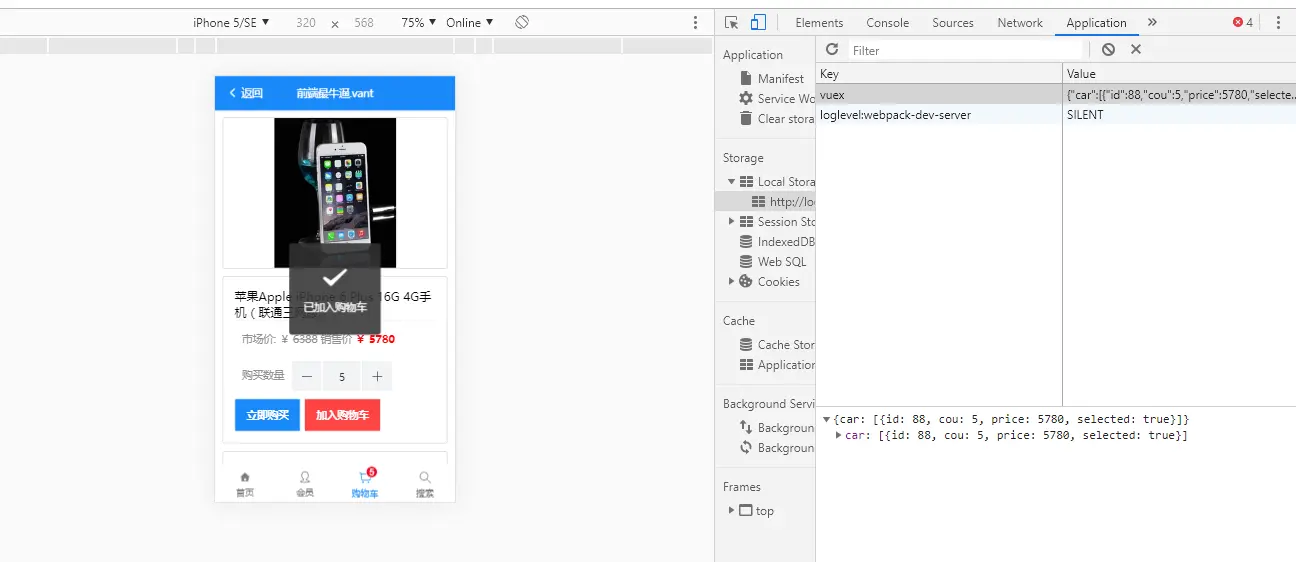The width and height of the screenshot is (1296, 562).
Task: Open Clear storage trash item
Action: click(777, 118)
